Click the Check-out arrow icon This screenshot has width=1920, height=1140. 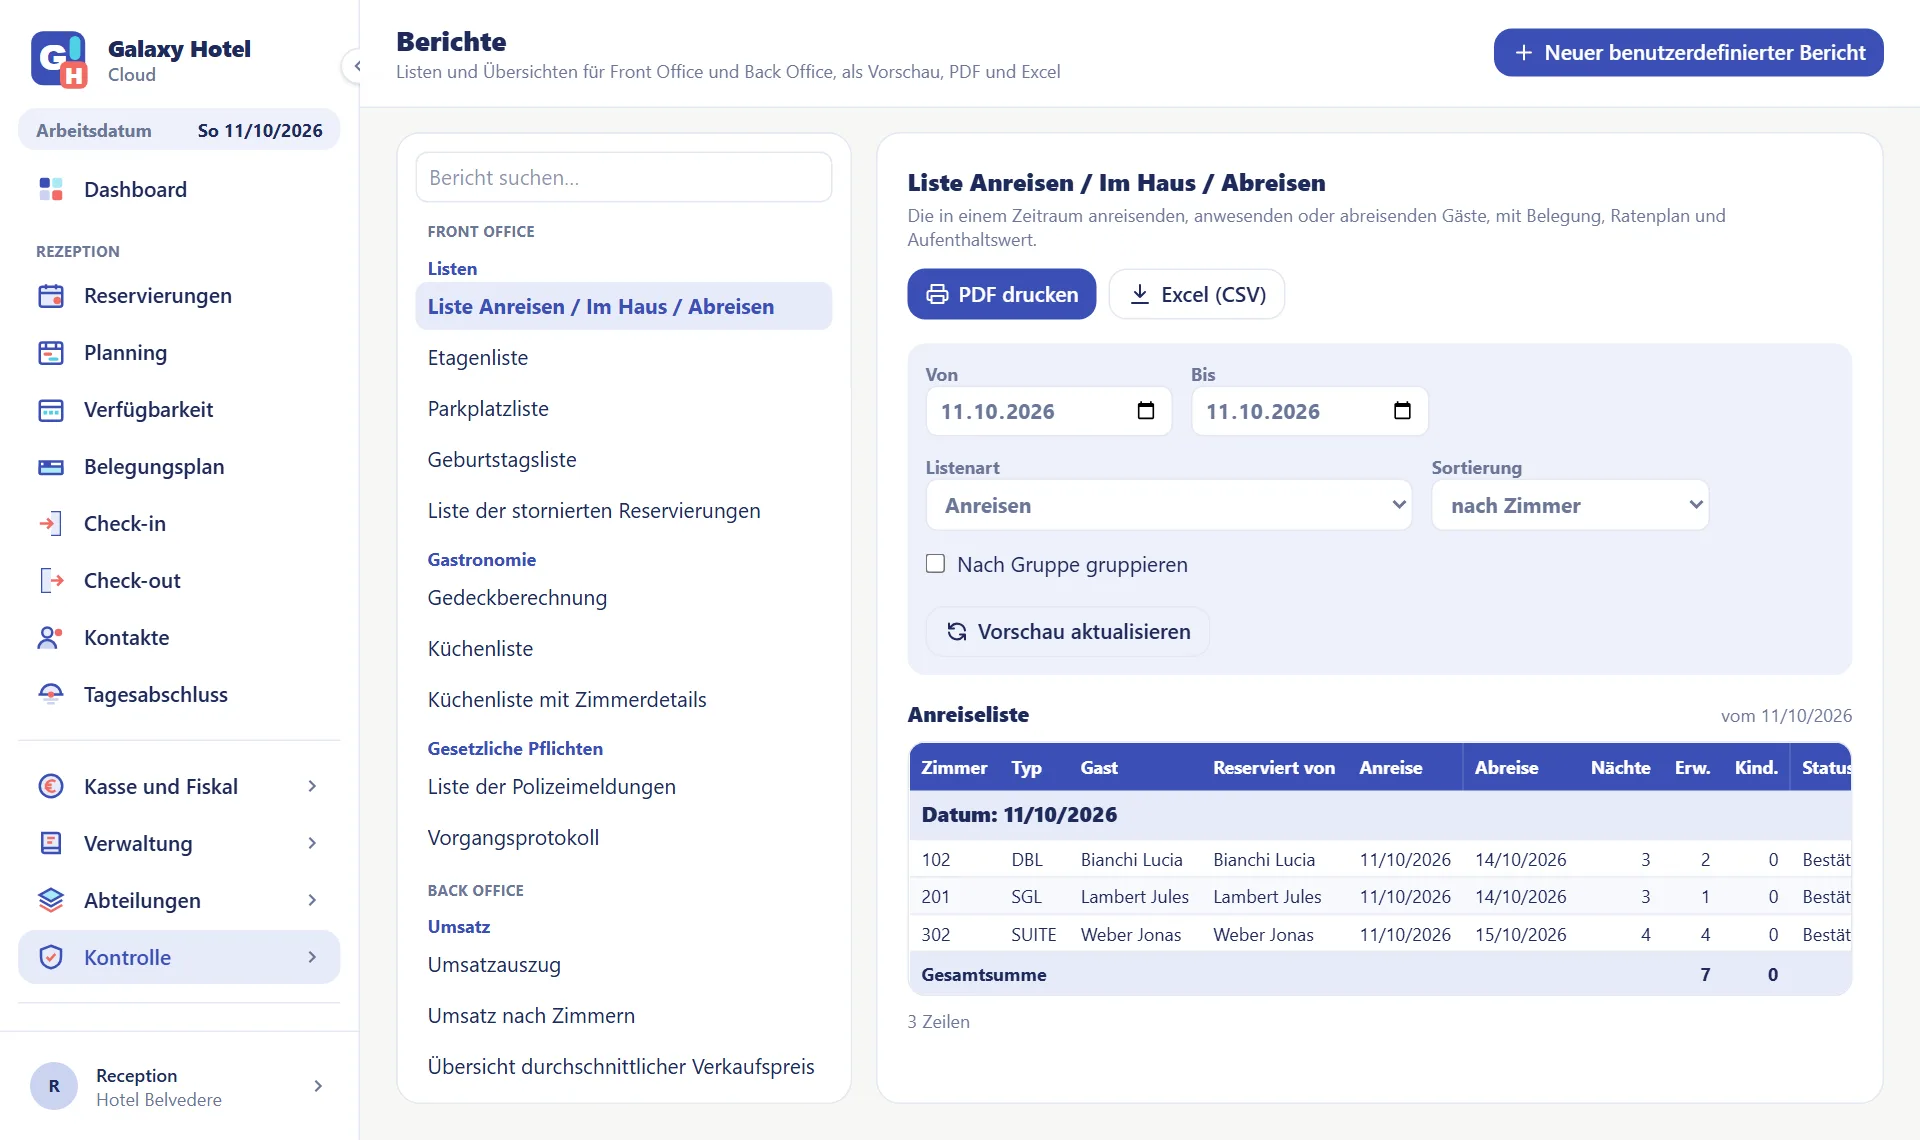(51, 581)
